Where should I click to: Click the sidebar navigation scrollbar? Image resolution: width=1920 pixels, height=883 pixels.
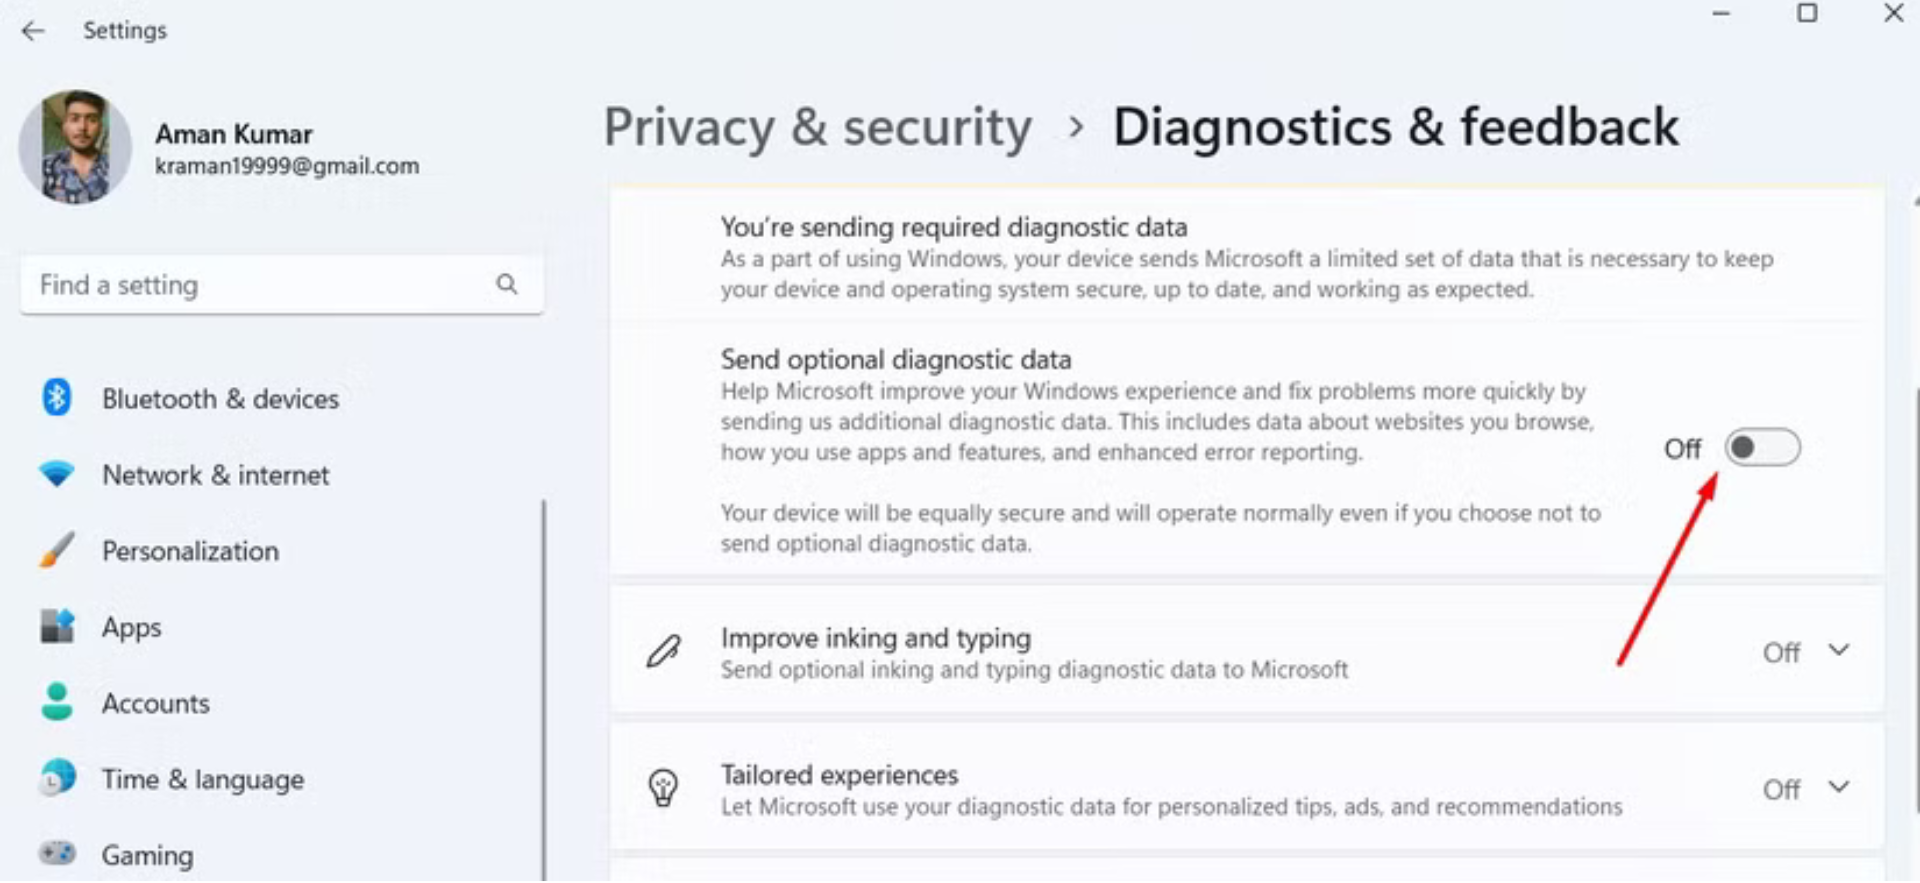point(544,690)
